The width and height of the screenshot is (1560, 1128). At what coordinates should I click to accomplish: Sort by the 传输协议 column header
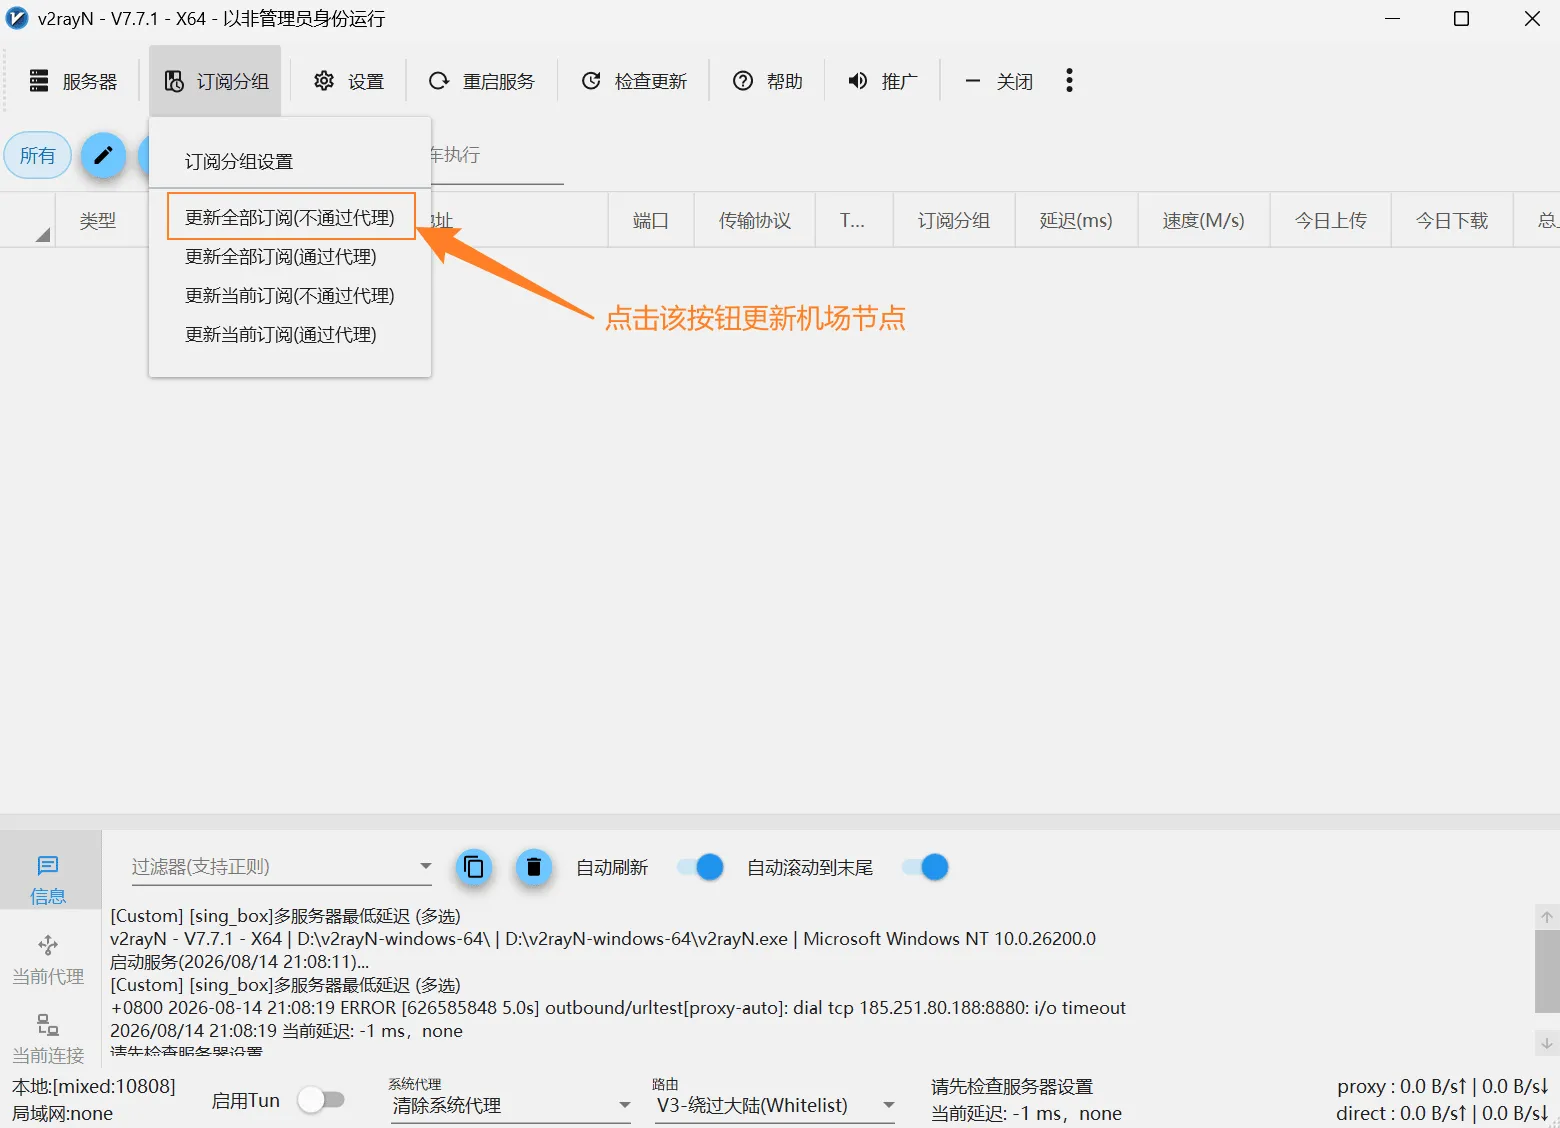tap(755, 220)
